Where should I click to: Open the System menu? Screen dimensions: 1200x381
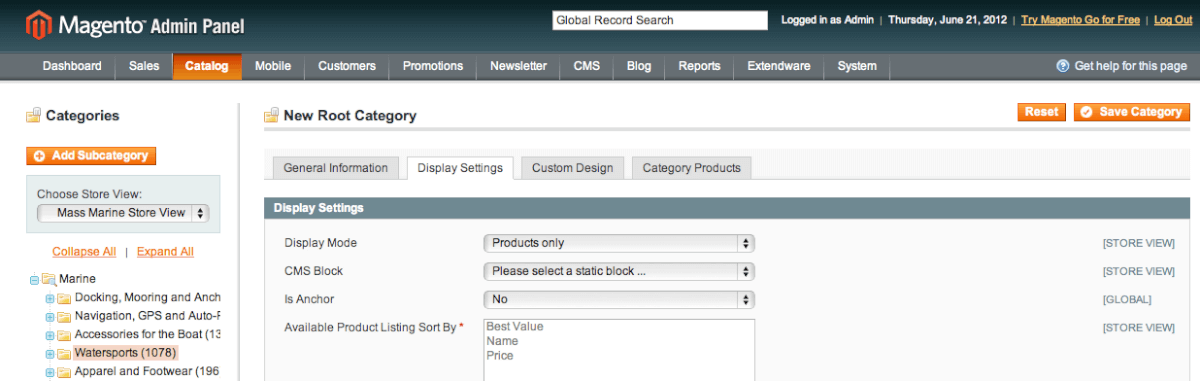(x=857, y=67)
